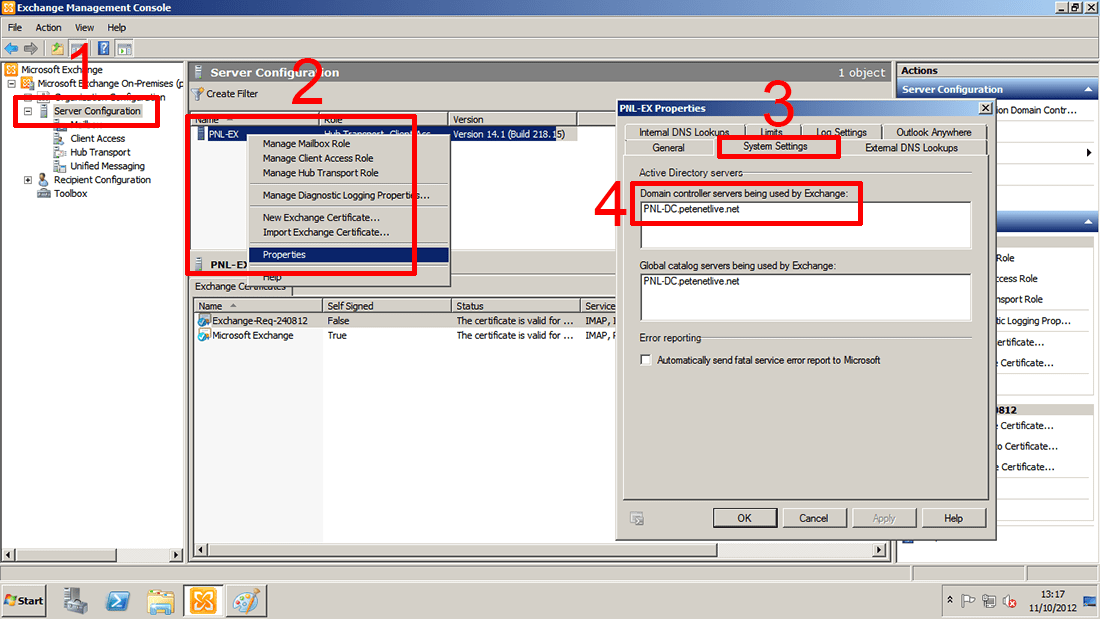
Task: Enable automatic error reporting to Microsoft
Action: pyautogui.click(x=645, y=360)
